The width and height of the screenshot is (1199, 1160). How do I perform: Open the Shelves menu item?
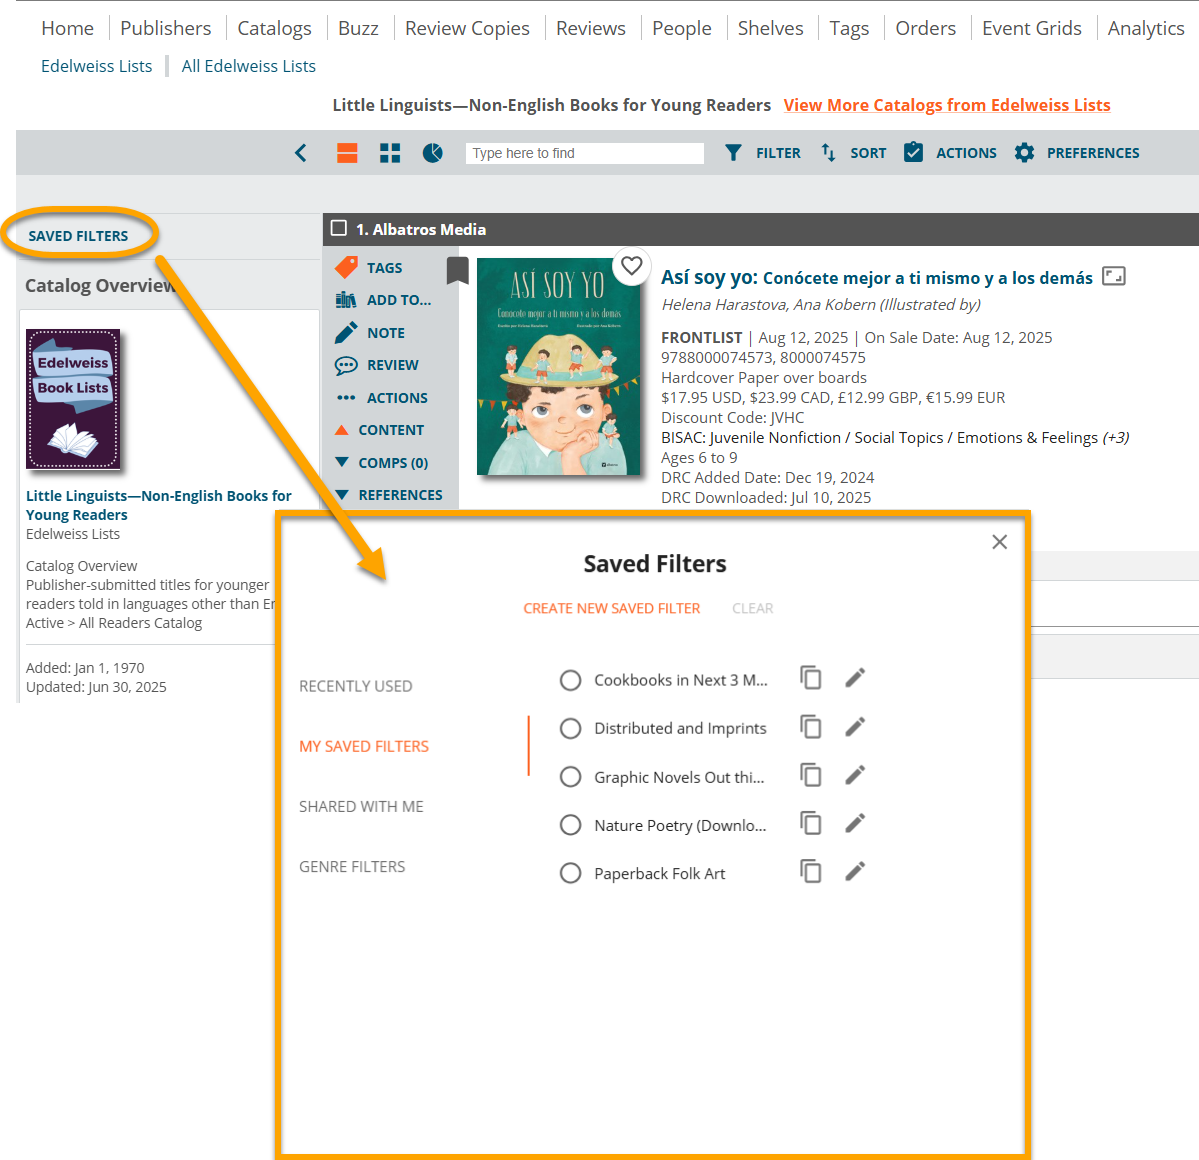tap(770, 28)
